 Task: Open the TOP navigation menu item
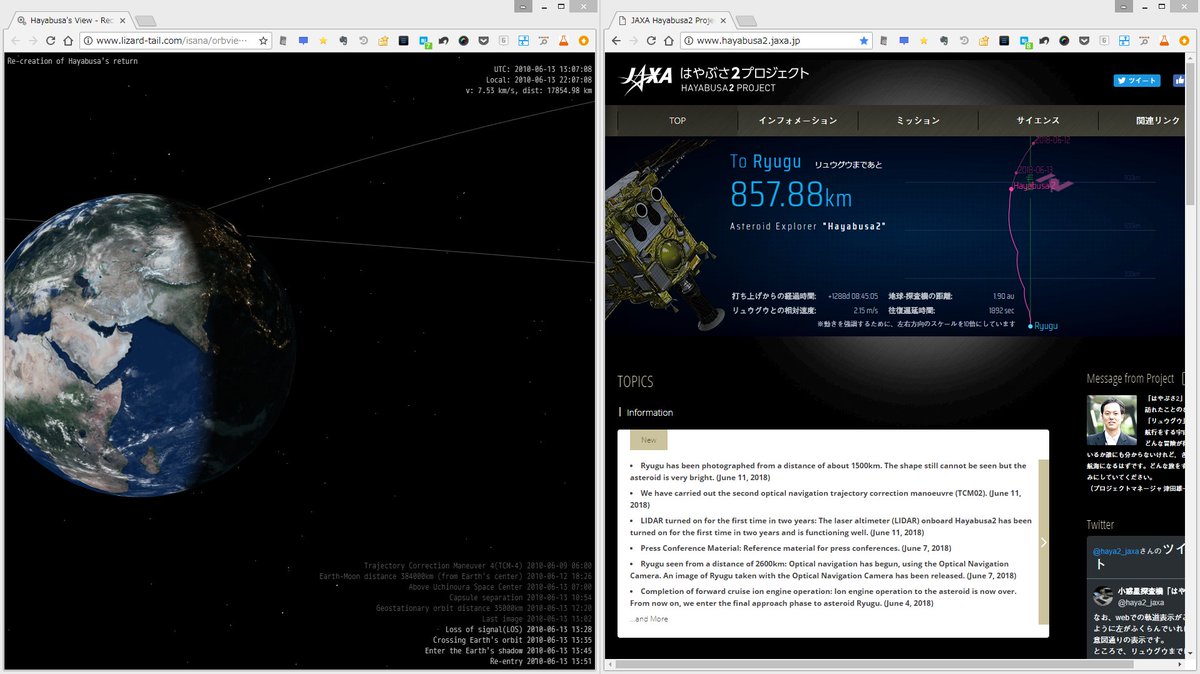pos(678,120)
